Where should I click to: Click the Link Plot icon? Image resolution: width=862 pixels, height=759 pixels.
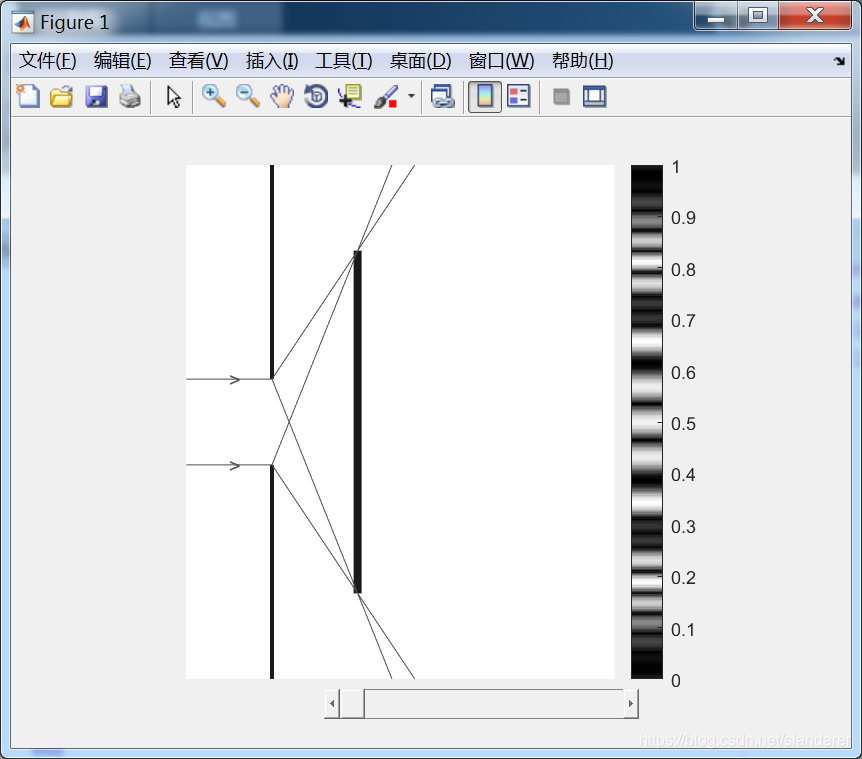coord(443,97)
